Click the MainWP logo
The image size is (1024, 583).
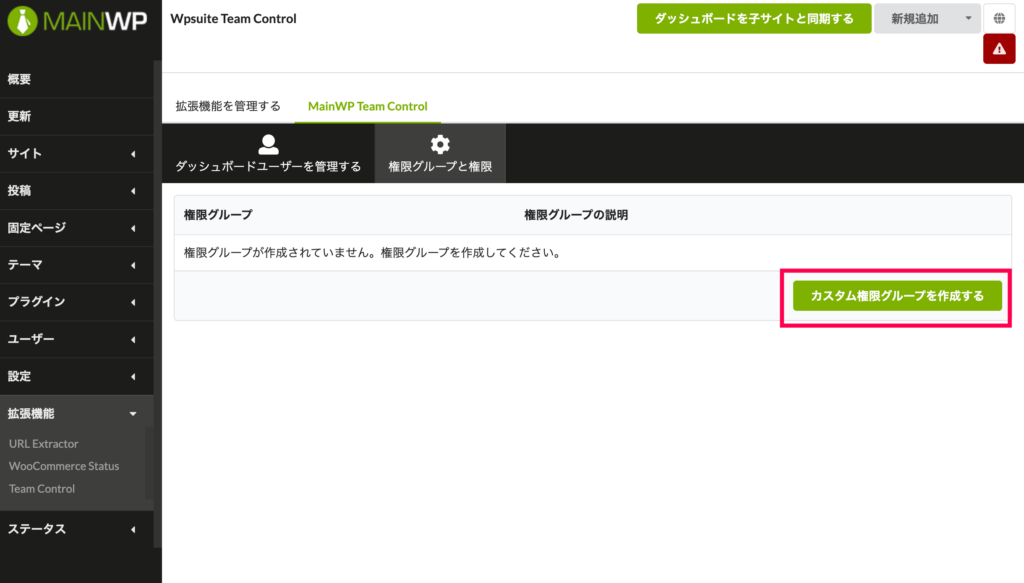pos(77,21)
